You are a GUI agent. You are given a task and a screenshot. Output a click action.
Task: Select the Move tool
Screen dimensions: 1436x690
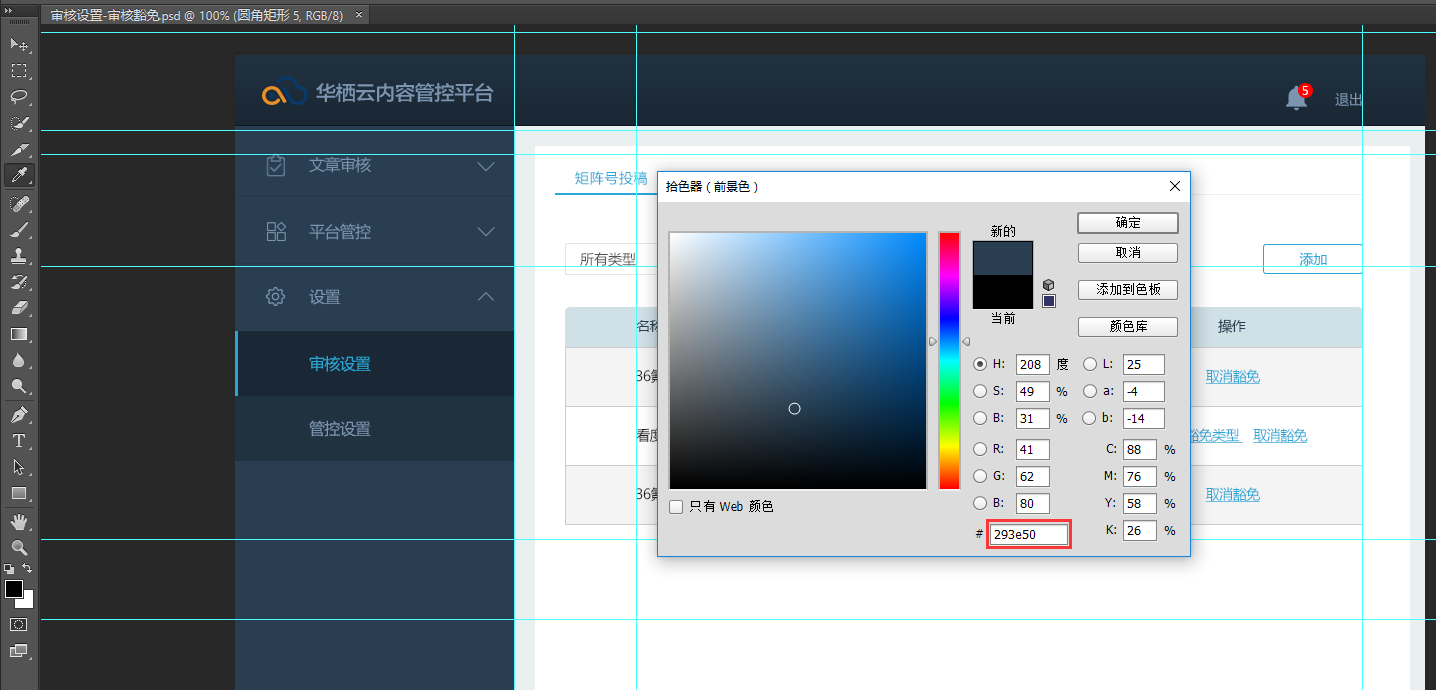click(x=19, y=45)
